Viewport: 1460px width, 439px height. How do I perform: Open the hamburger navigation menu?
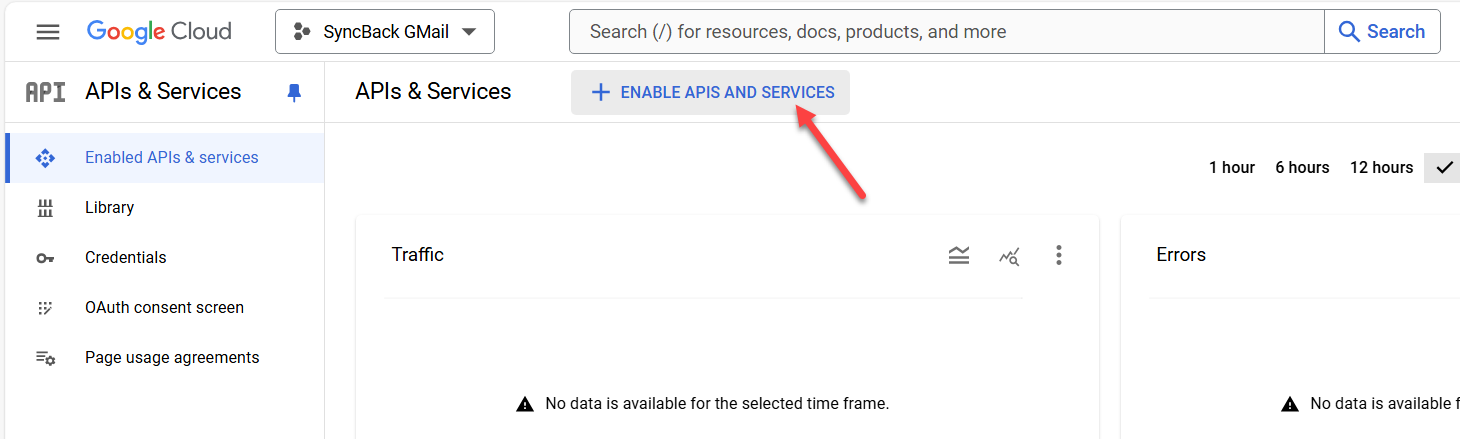[48, 32]
